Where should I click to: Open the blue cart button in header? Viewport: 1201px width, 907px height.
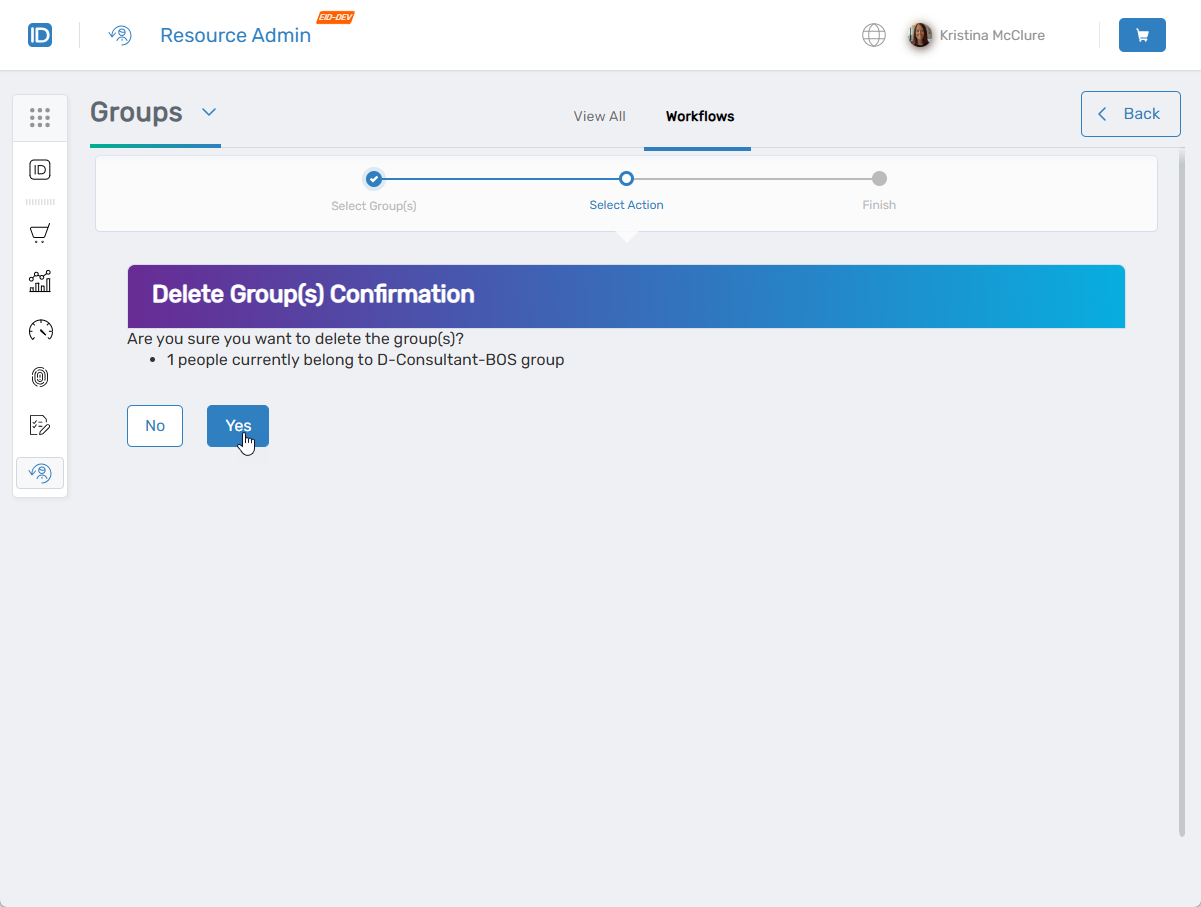1142,34
